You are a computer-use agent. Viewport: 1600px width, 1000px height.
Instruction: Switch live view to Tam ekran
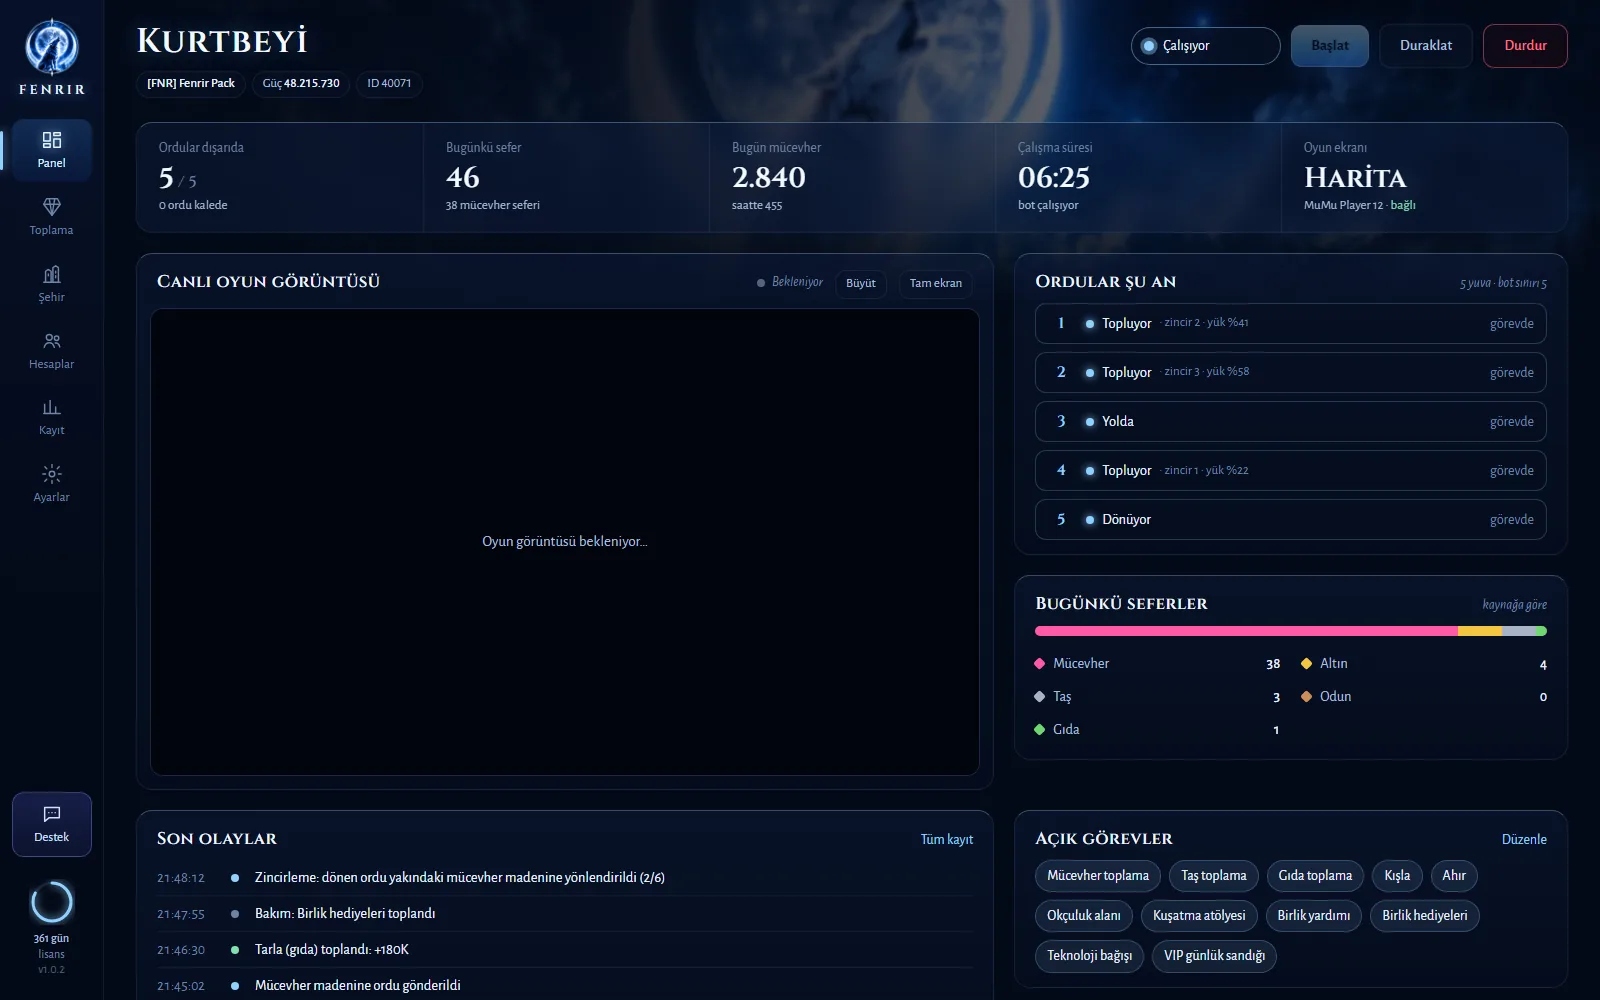tap(936, 283)
